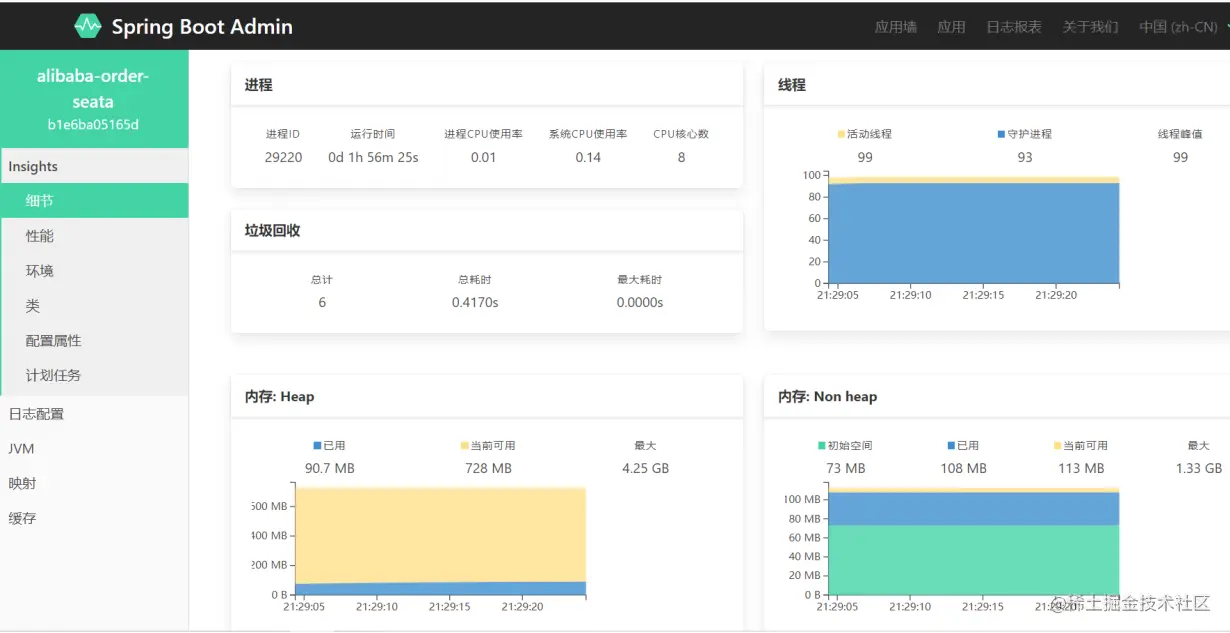
Task: Open the 日志配置 sidebar entry
Action: point(94,414)
